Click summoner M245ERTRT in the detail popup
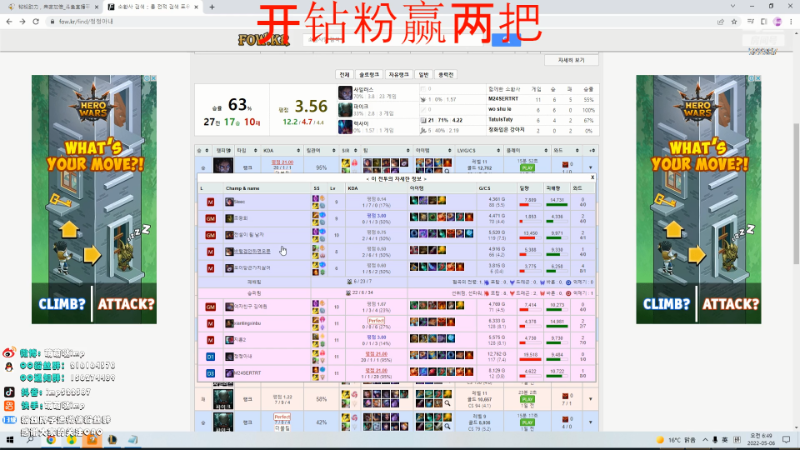800x450 pixels. click(x=248, y=373)
